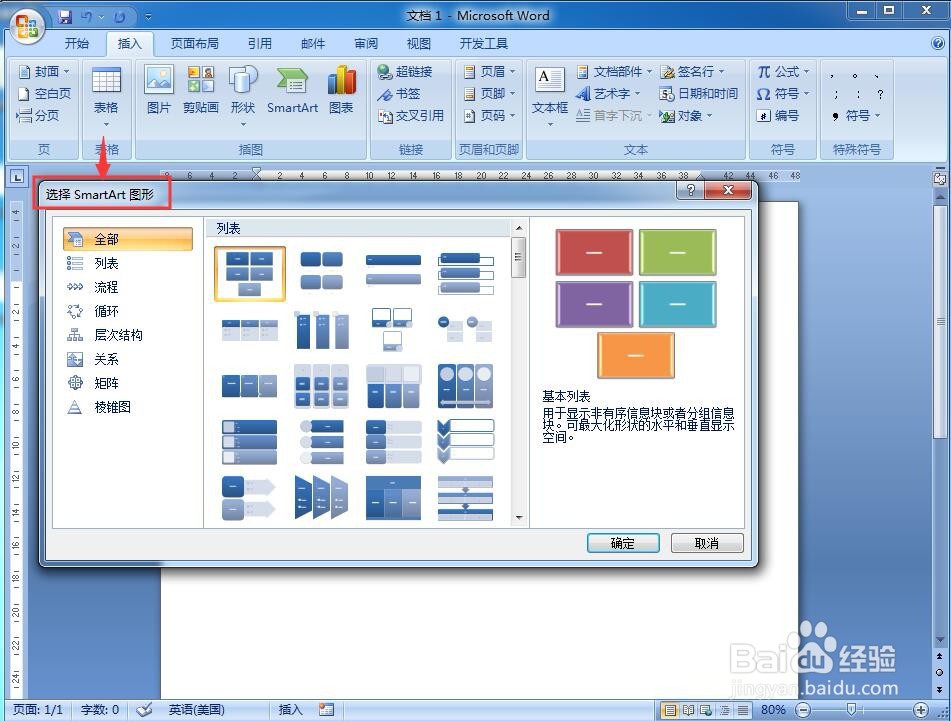Click the zoom out minus button
Image resolution: width=951 pixels, height=721 pixels.
[x=802, y=709]
